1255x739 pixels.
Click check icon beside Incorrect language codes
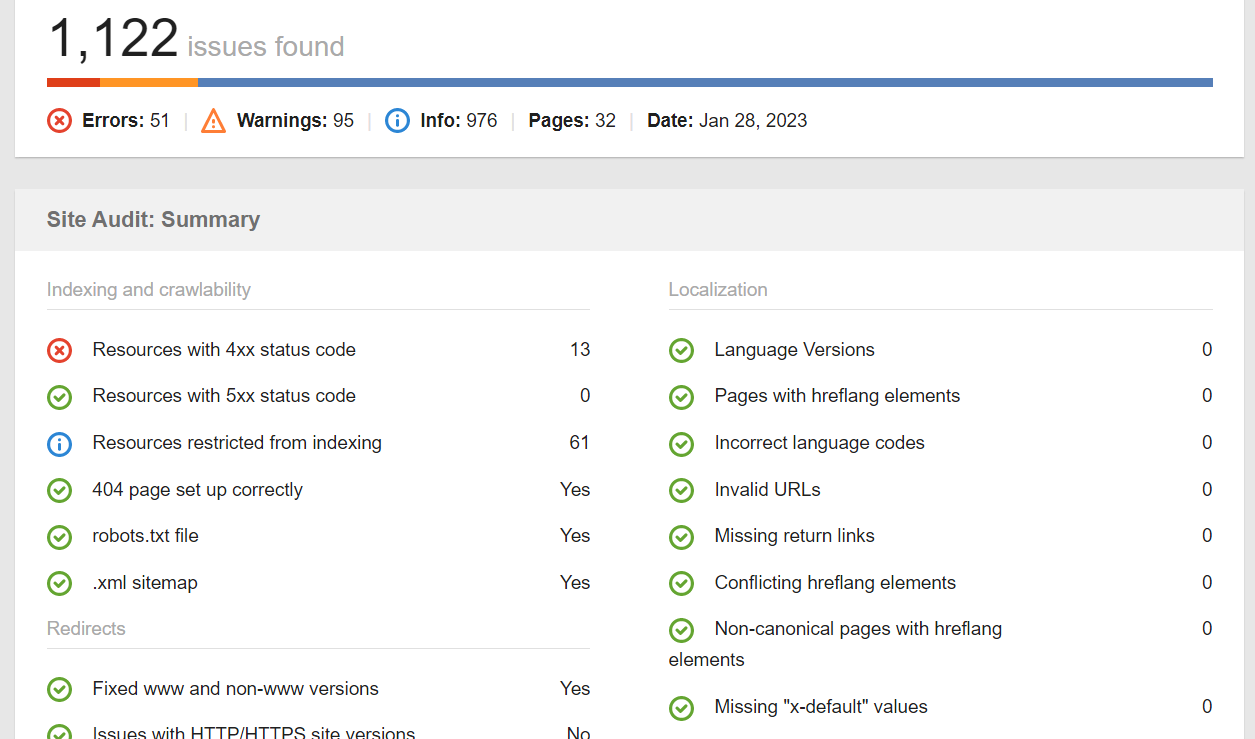tap(682, 443)
